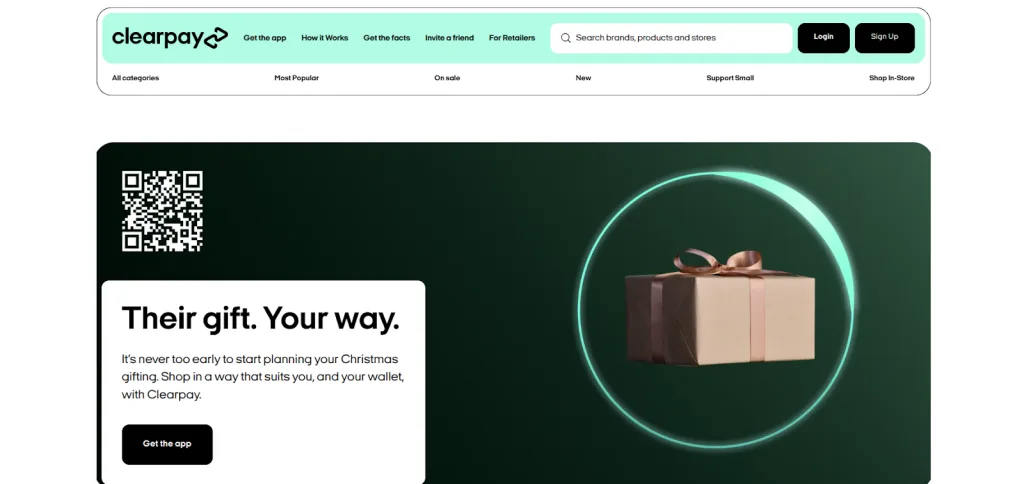
Task: Click the glowing mint circle graphic
Action: coord(716,310)
